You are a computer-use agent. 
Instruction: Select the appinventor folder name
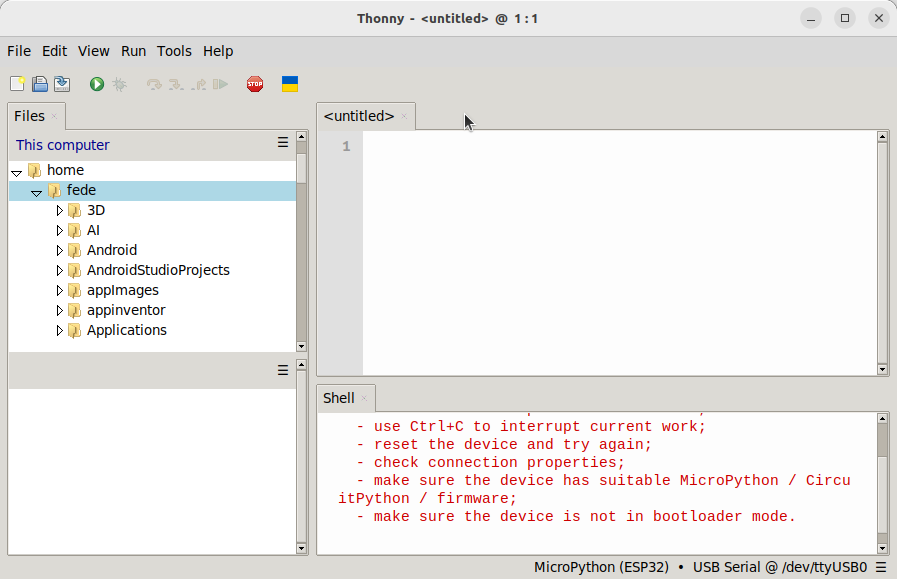(x=126, y=310)
